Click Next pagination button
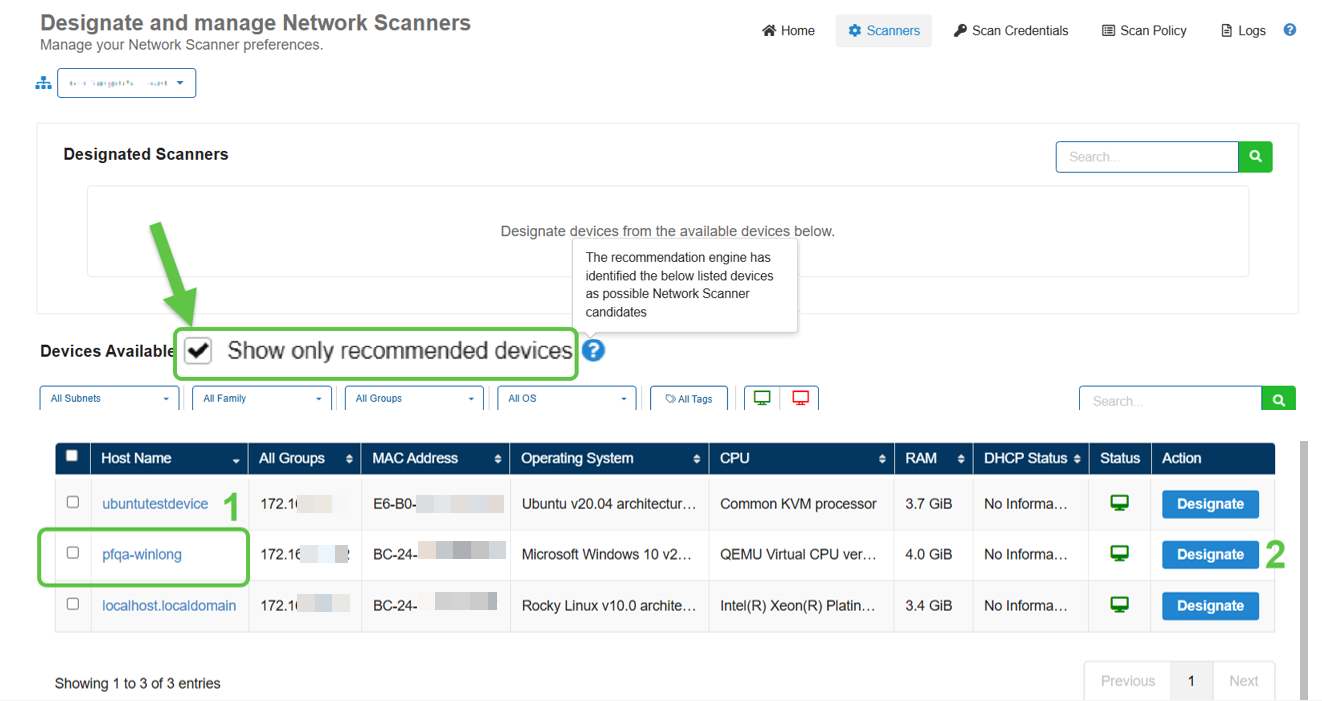The height and width of the screenshot is (701, 1322). coord(1244,681)
